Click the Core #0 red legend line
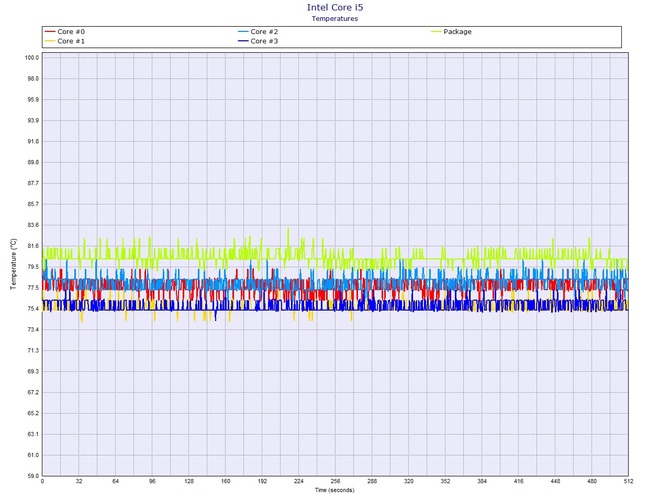670x502 pixels. 50,32
